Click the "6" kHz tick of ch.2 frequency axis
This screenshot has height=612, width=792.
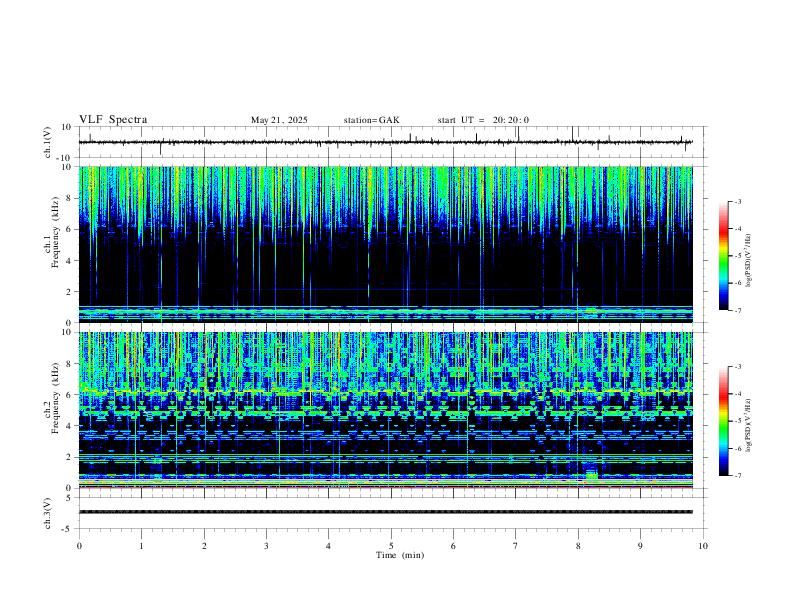pos(70,395)
